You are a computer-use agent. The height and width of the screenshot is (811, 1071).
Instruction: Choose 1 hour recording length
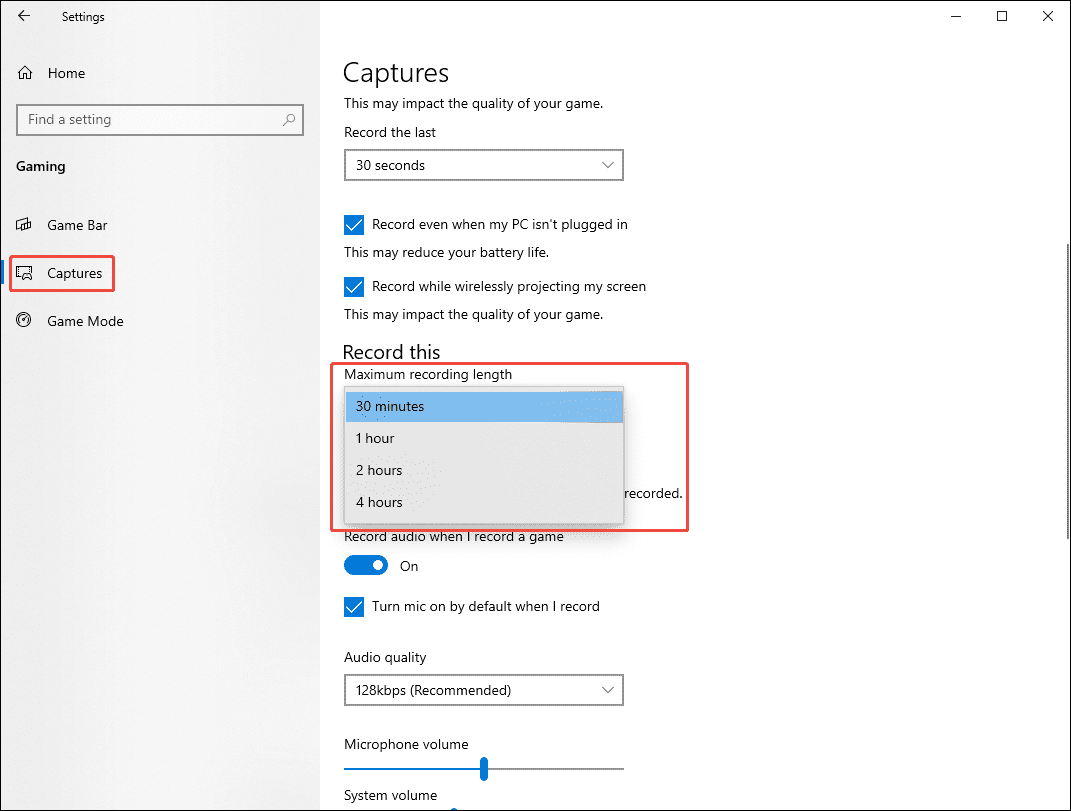(x=484, y=439)
